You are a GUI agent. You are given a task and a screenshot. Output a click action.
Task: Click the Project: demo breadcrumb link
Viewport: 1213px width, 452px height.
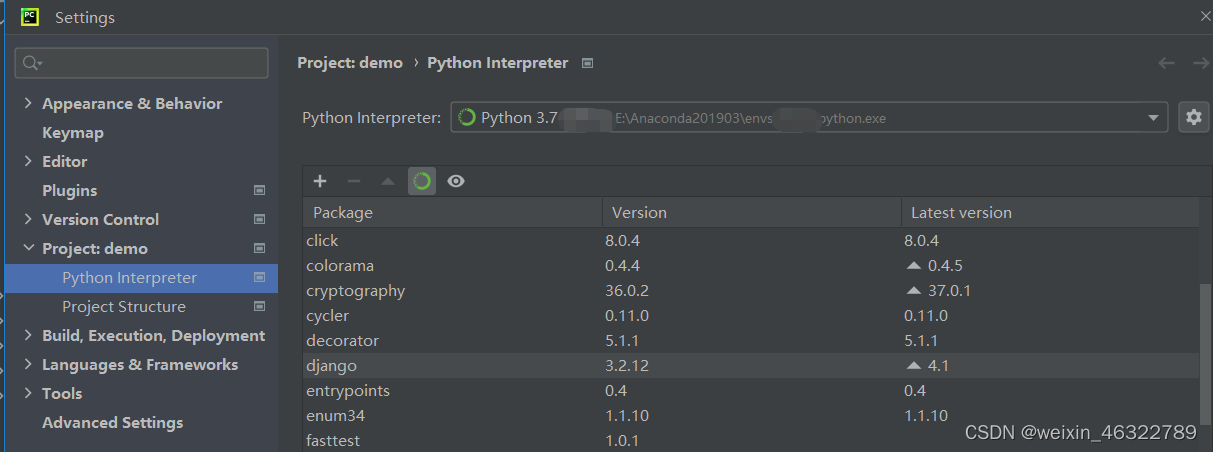(x=350, y=63)
